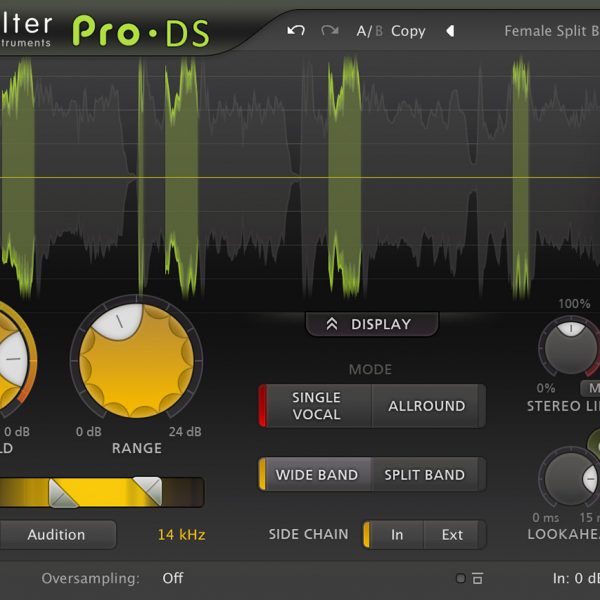Click the Oversampling: label

pyautogui.click(x=91, y=578)
